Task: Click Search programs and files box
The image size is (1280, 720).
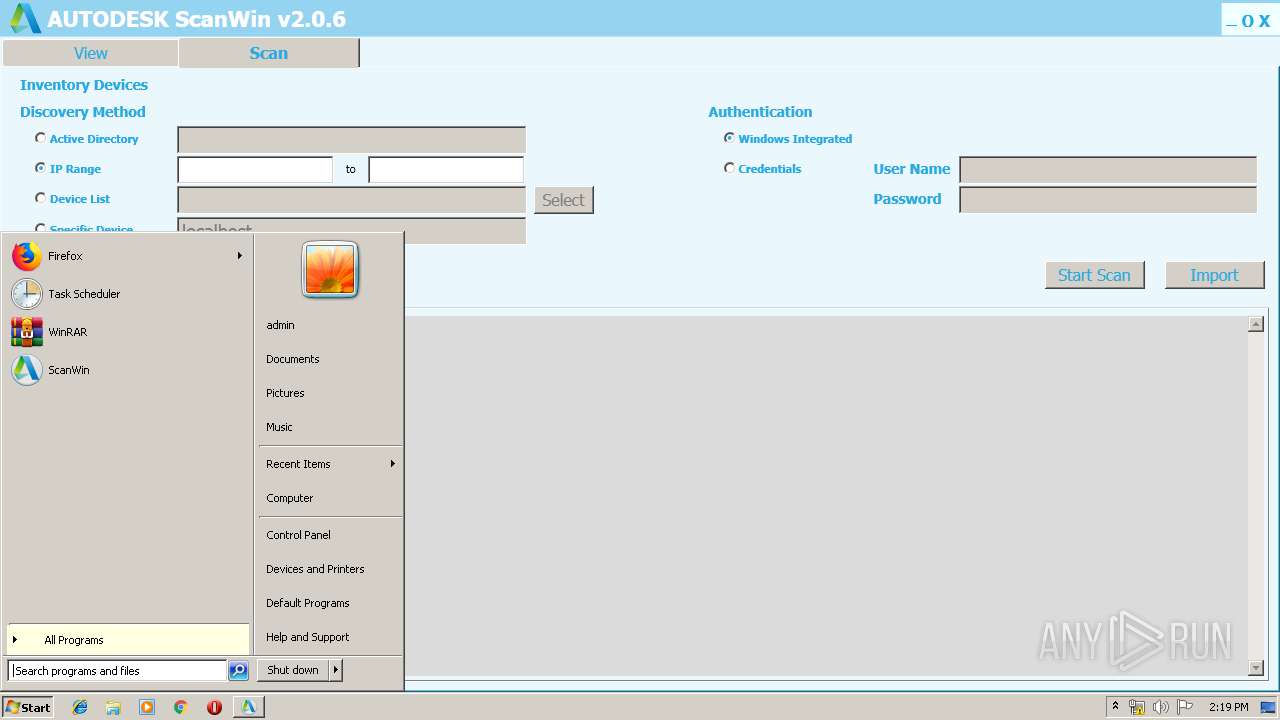Action: coord(117,671)
